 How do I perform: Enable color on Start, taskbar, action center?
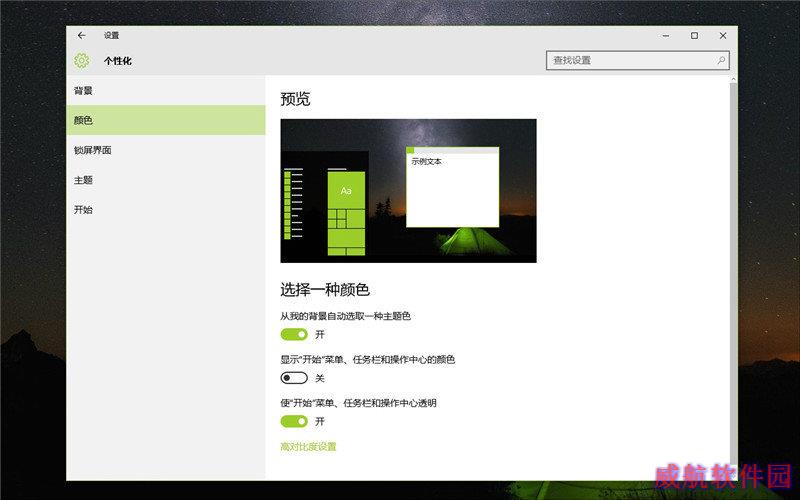tap(294, 378)
